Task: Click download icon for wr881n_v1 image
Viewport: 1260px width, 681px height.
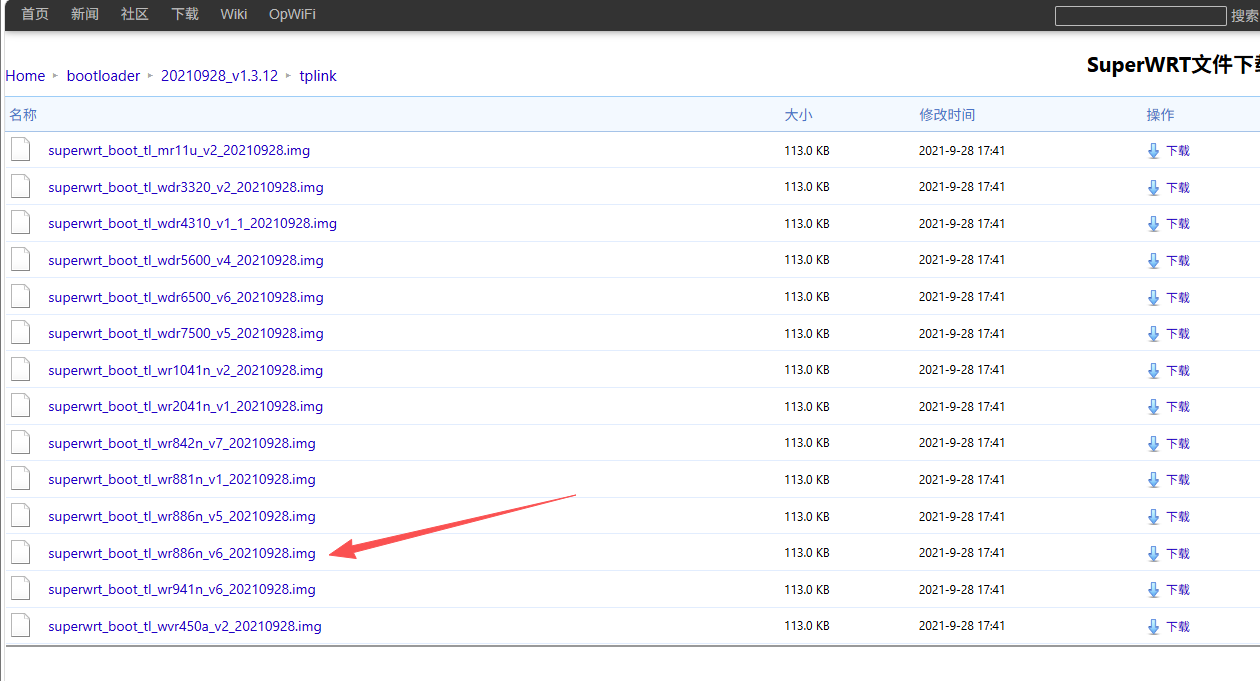Action: click(x=1153, y=480)
